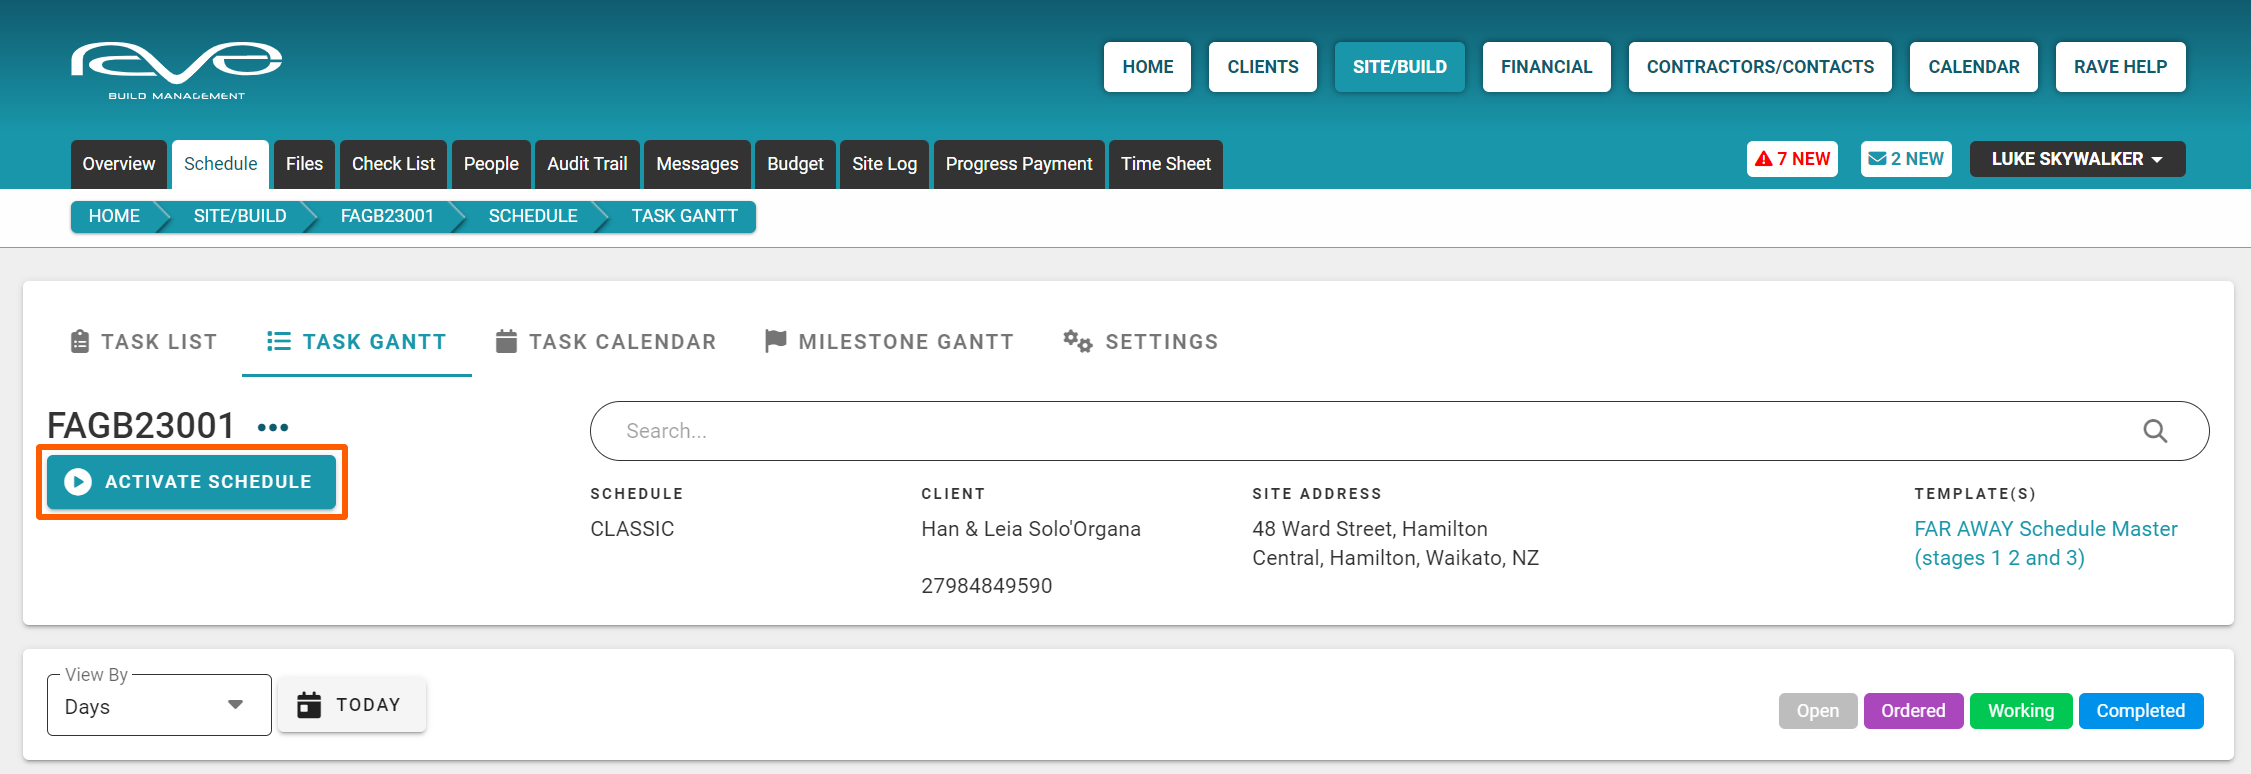Click the FAGB23001 job heading
The image size is (2251, 774).
[x=141, y=426]
